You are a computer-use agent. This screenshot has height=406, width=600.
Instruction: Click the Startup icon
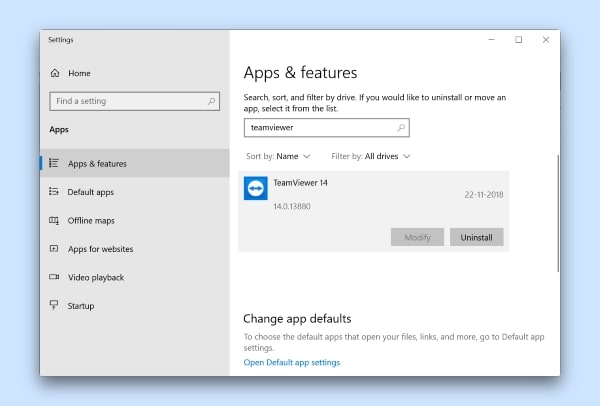pos(54,305)
